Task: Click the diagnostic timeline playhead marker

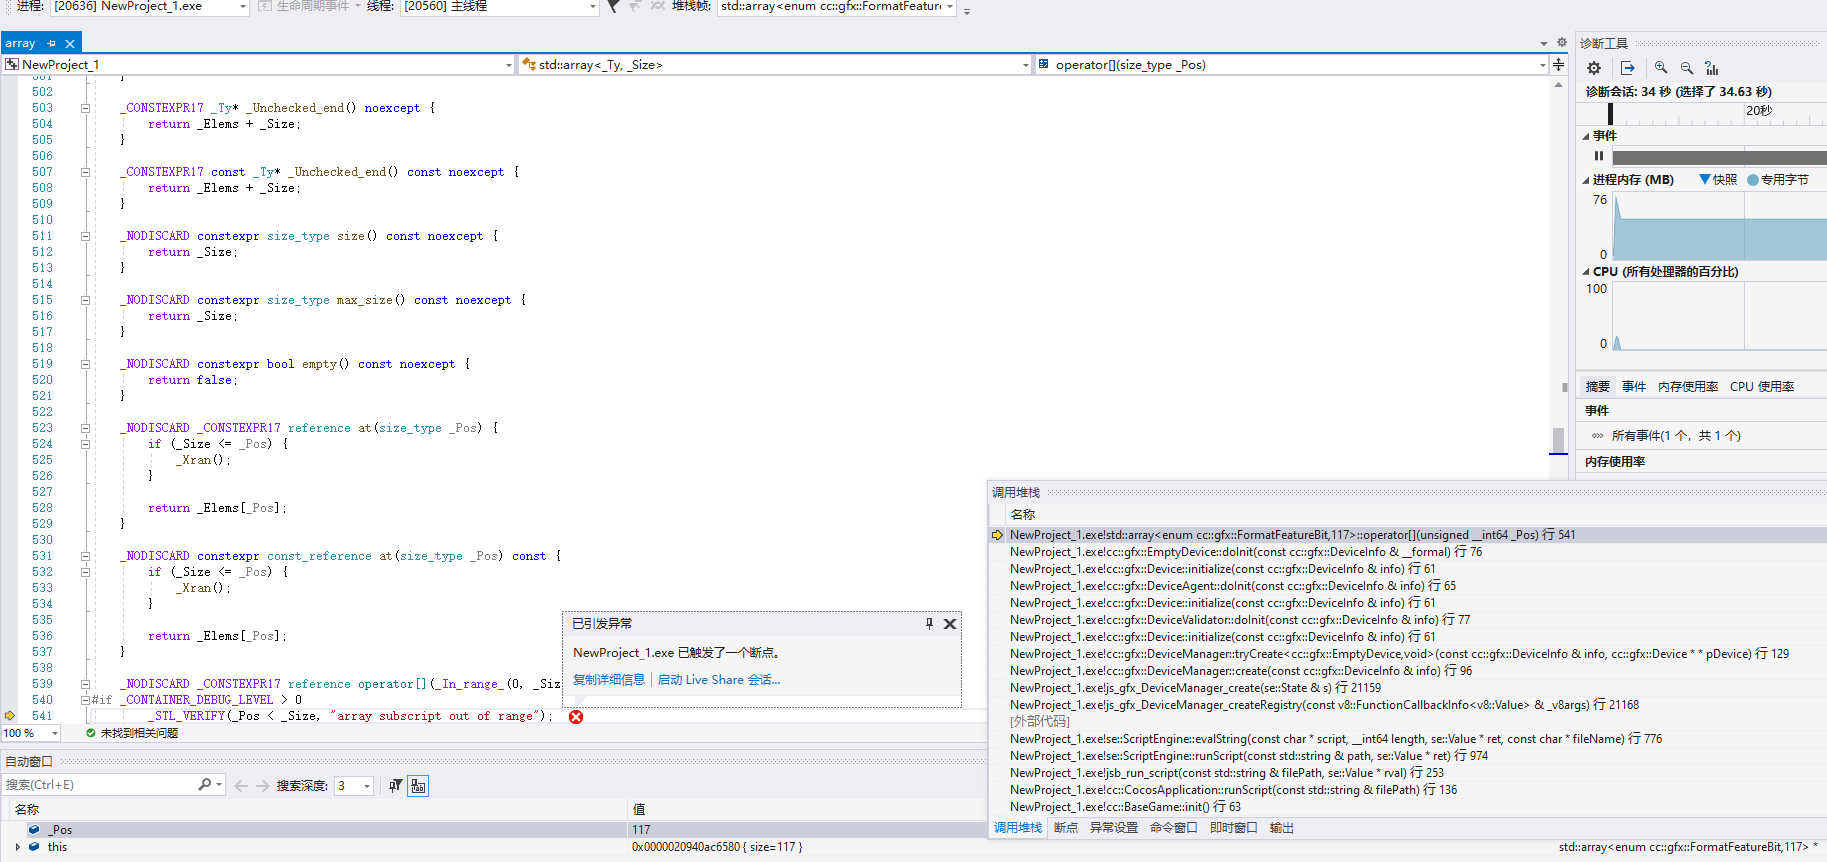Action: pos(1610,113)
